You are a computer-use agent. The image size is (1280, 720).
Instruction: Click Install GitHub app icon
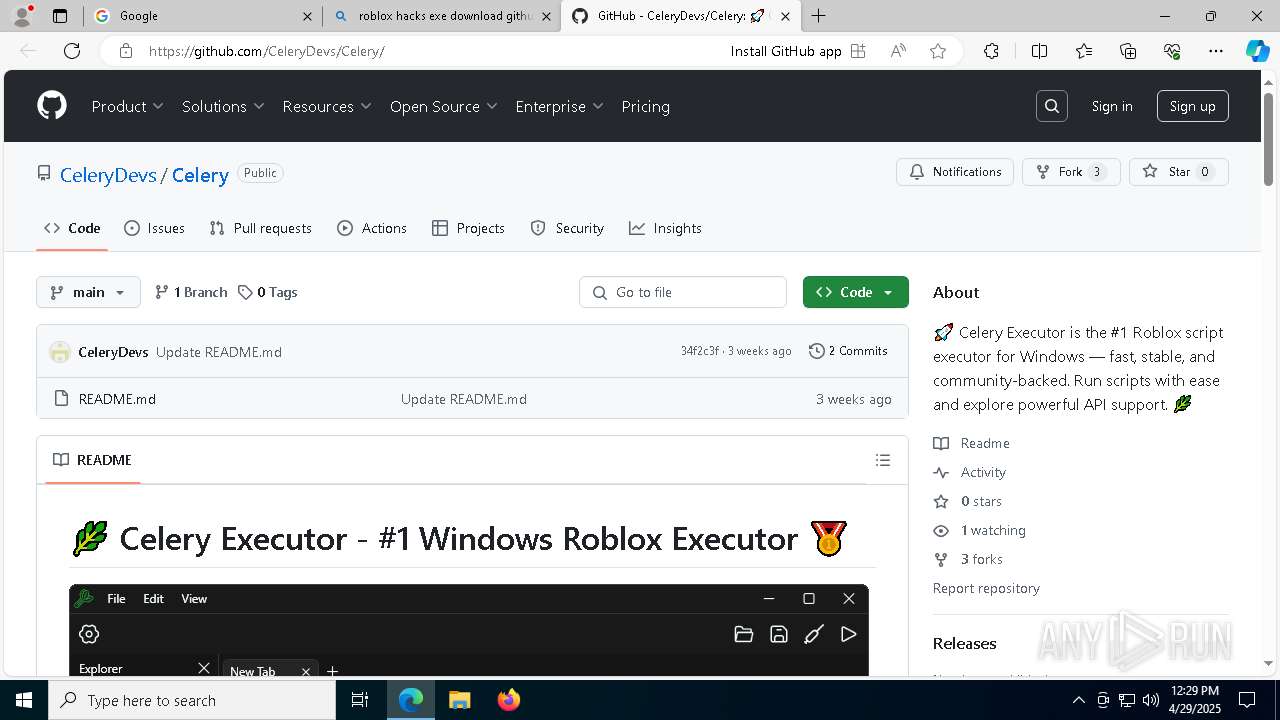pos(858,51)
